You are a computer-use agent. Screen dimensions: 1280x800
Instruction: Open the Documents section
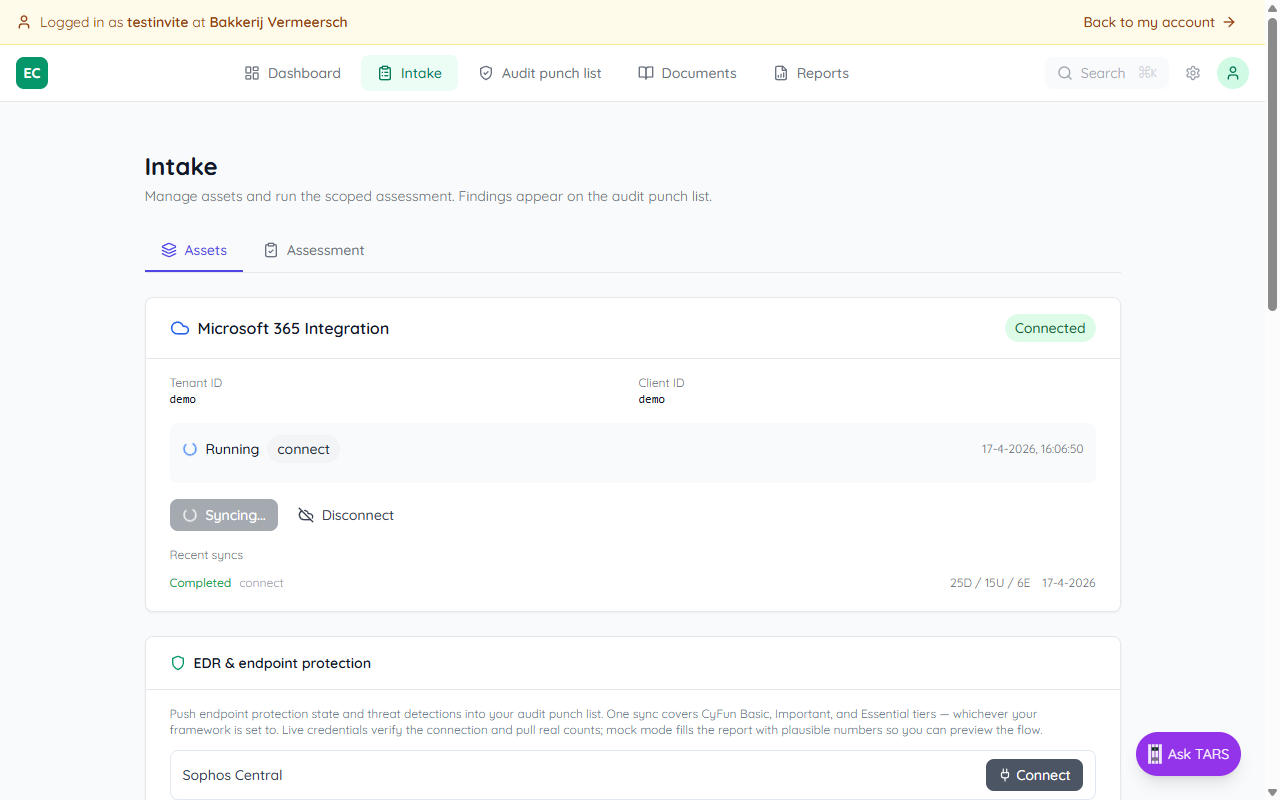coord(687,73)
